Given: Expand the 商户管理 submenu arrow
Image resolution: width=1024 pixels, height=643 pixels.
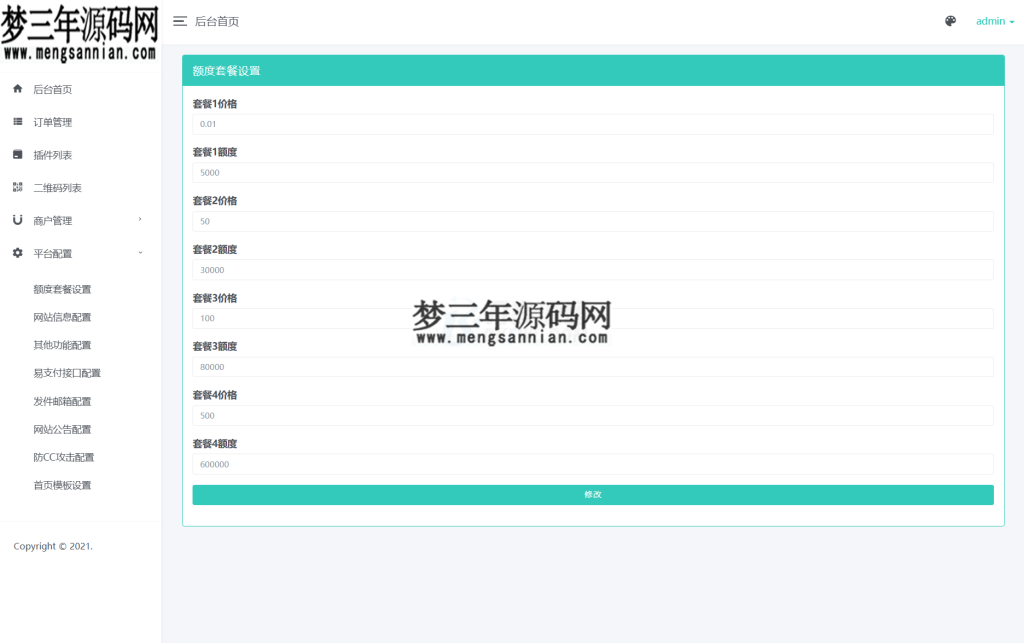Looking at the screenshot, I should coord(140,219).
